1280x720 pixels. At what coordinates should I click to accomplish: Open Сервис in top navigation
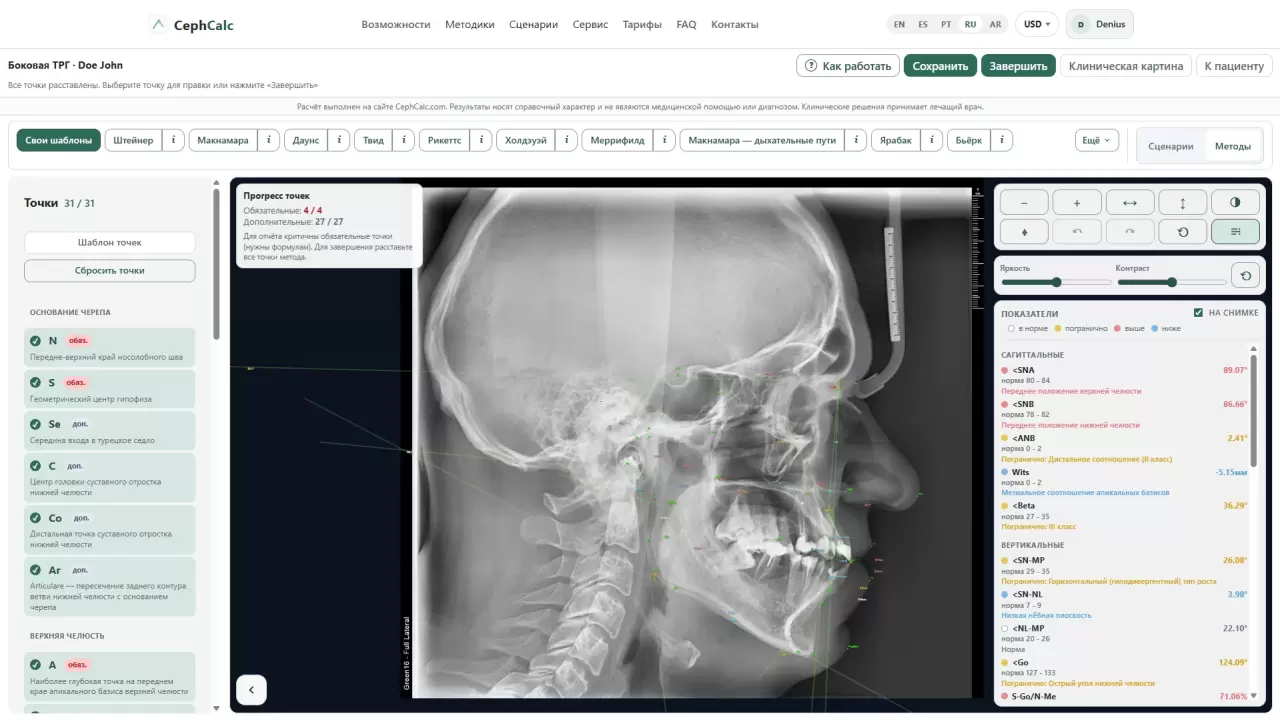(590, 24)
